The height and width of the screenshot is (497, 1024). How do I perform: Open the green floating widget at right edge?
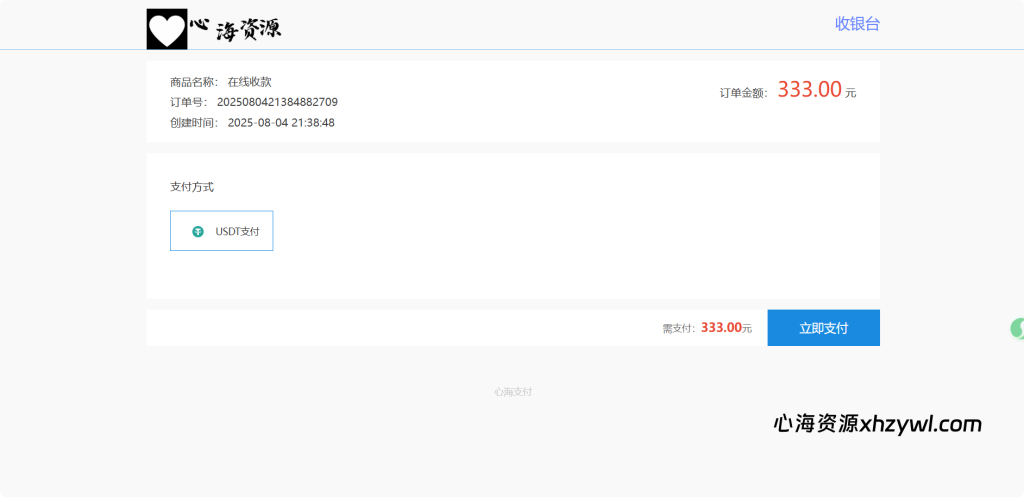1017,328
